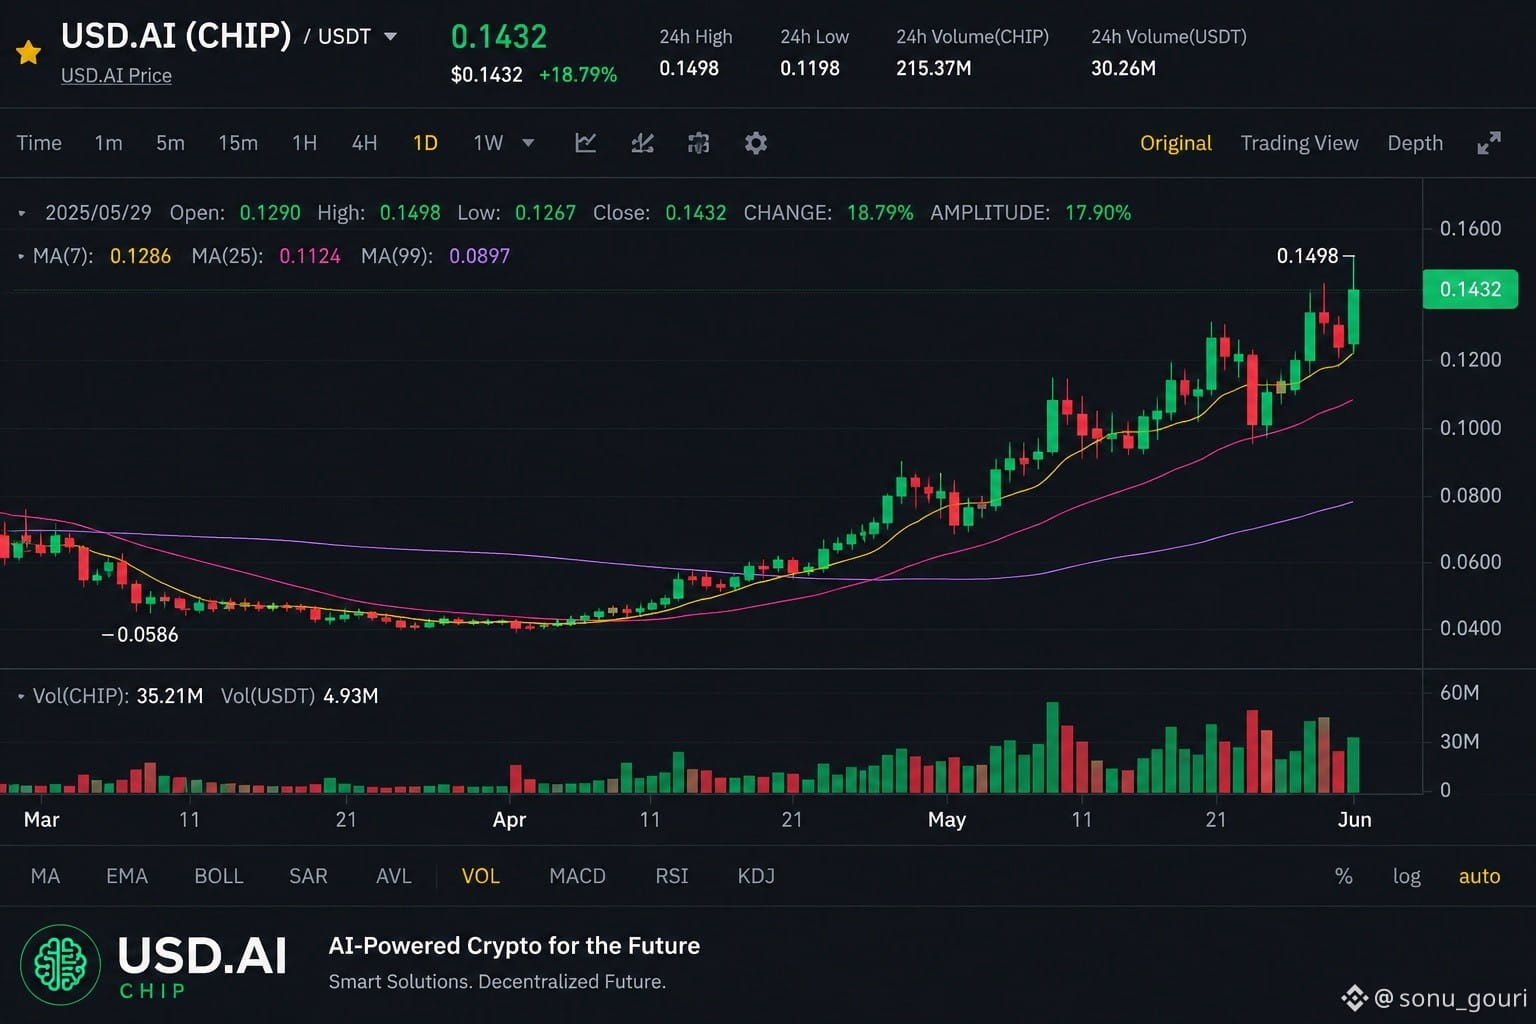This screenshot has width=1536, height=1024.
Task: Click the MA(25) value 0.1124
Action: [x=310, y=256]
